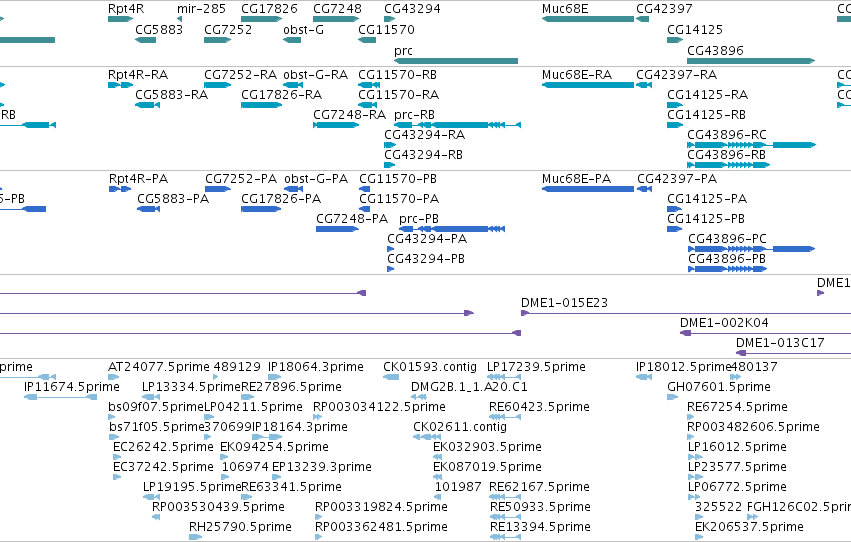Select the GH07601.5prime EST
The width and height of the screenshot is (851, 542).
click(672, 397)
